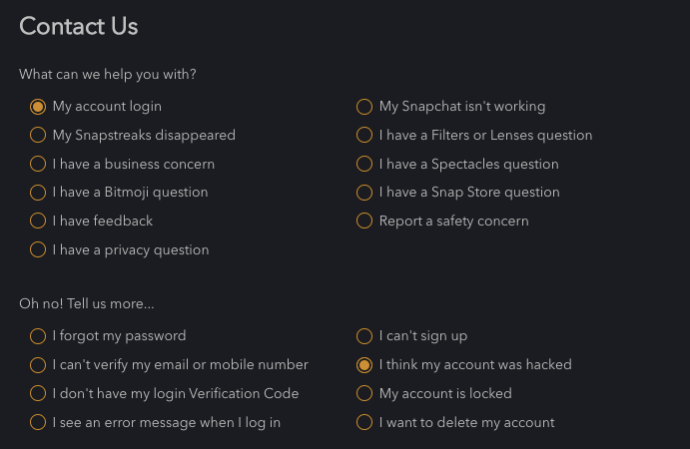
Task: Select "I have a privacy question"
Action: point(38,250)
